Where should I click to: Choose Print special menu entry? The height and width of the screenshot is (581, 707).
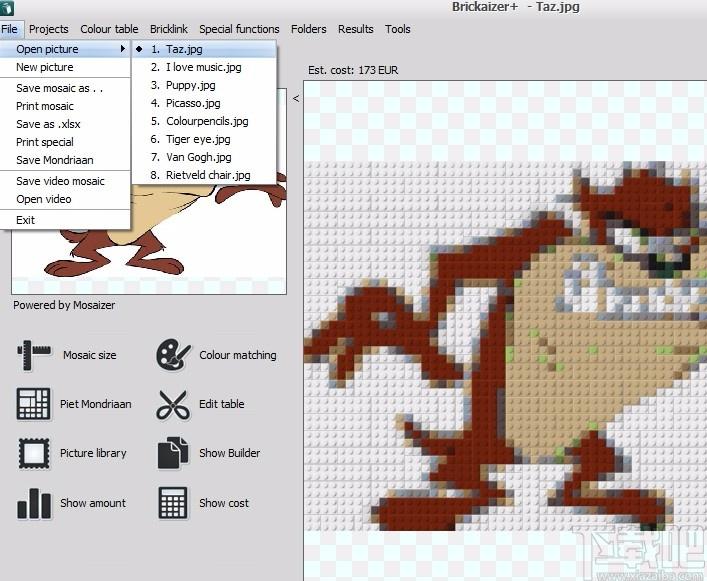[65, 142]
